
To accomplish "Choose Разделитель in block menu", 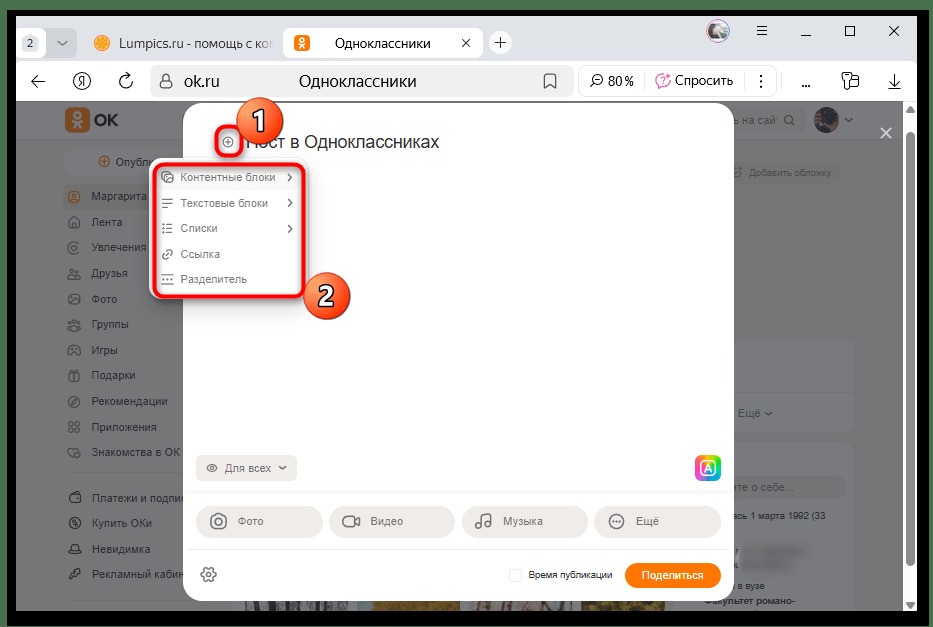I will click(x=228, y=279).
